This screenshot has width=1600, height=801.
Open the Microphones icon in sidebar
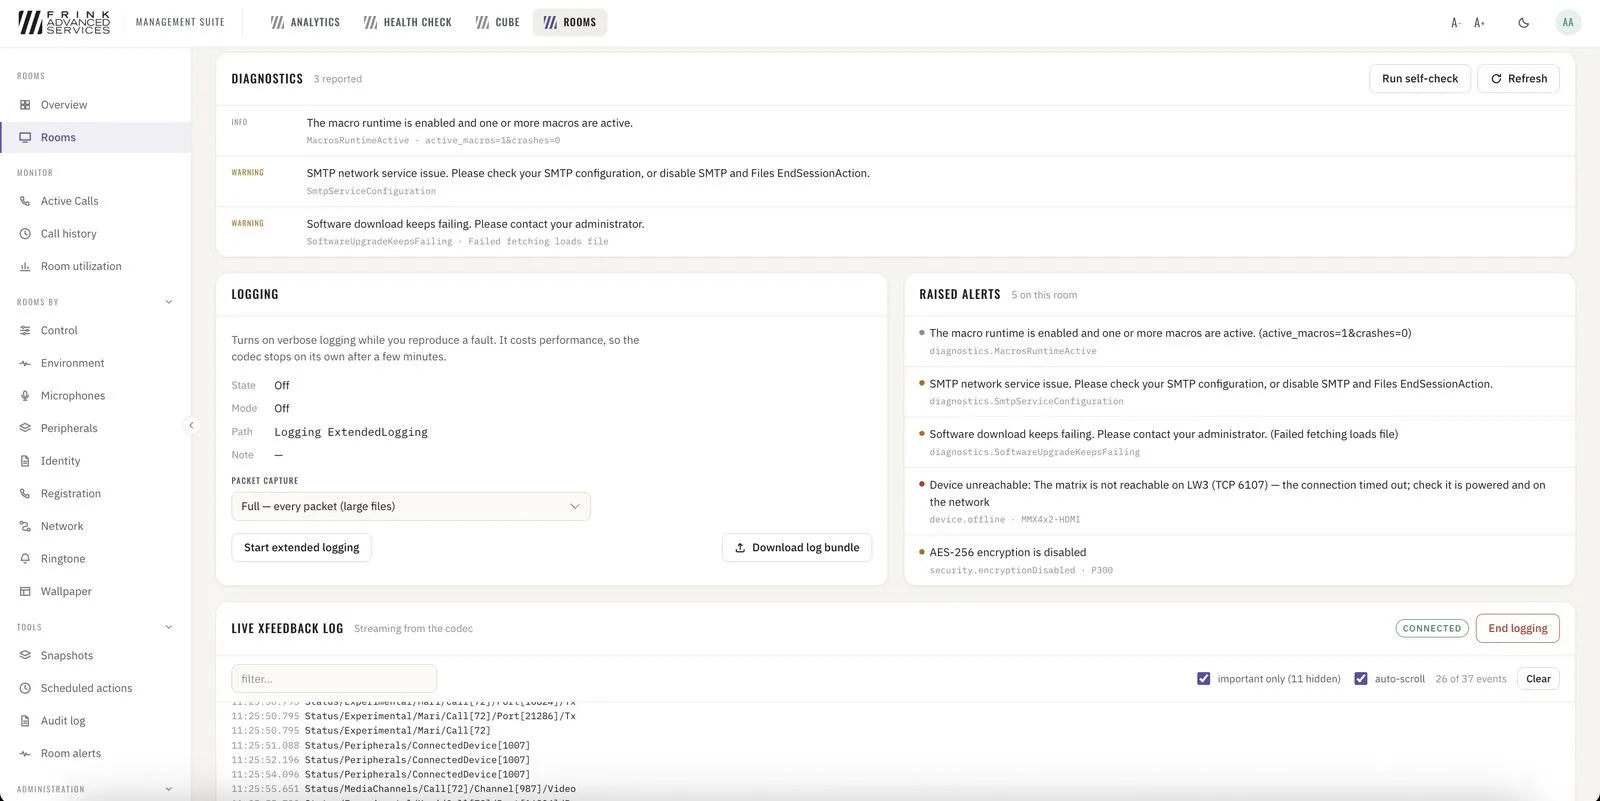click(25, 396)
